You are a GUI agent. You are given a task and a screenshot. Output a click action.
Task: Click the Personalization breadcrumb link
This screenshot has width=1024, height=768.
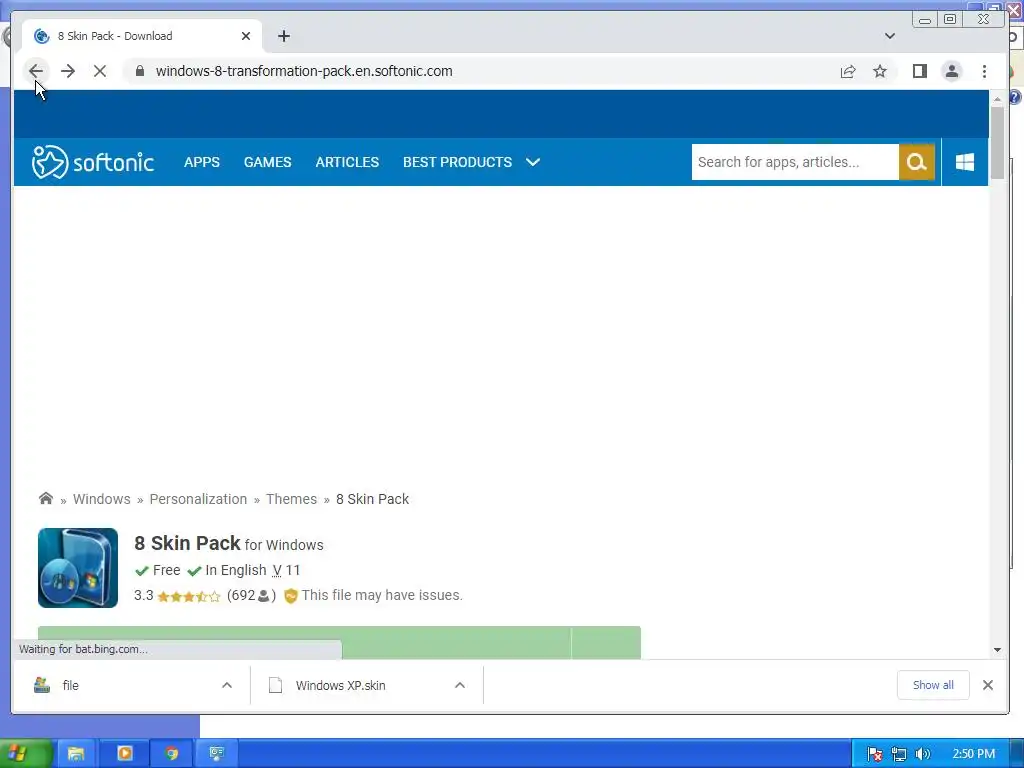click(199, 499)
